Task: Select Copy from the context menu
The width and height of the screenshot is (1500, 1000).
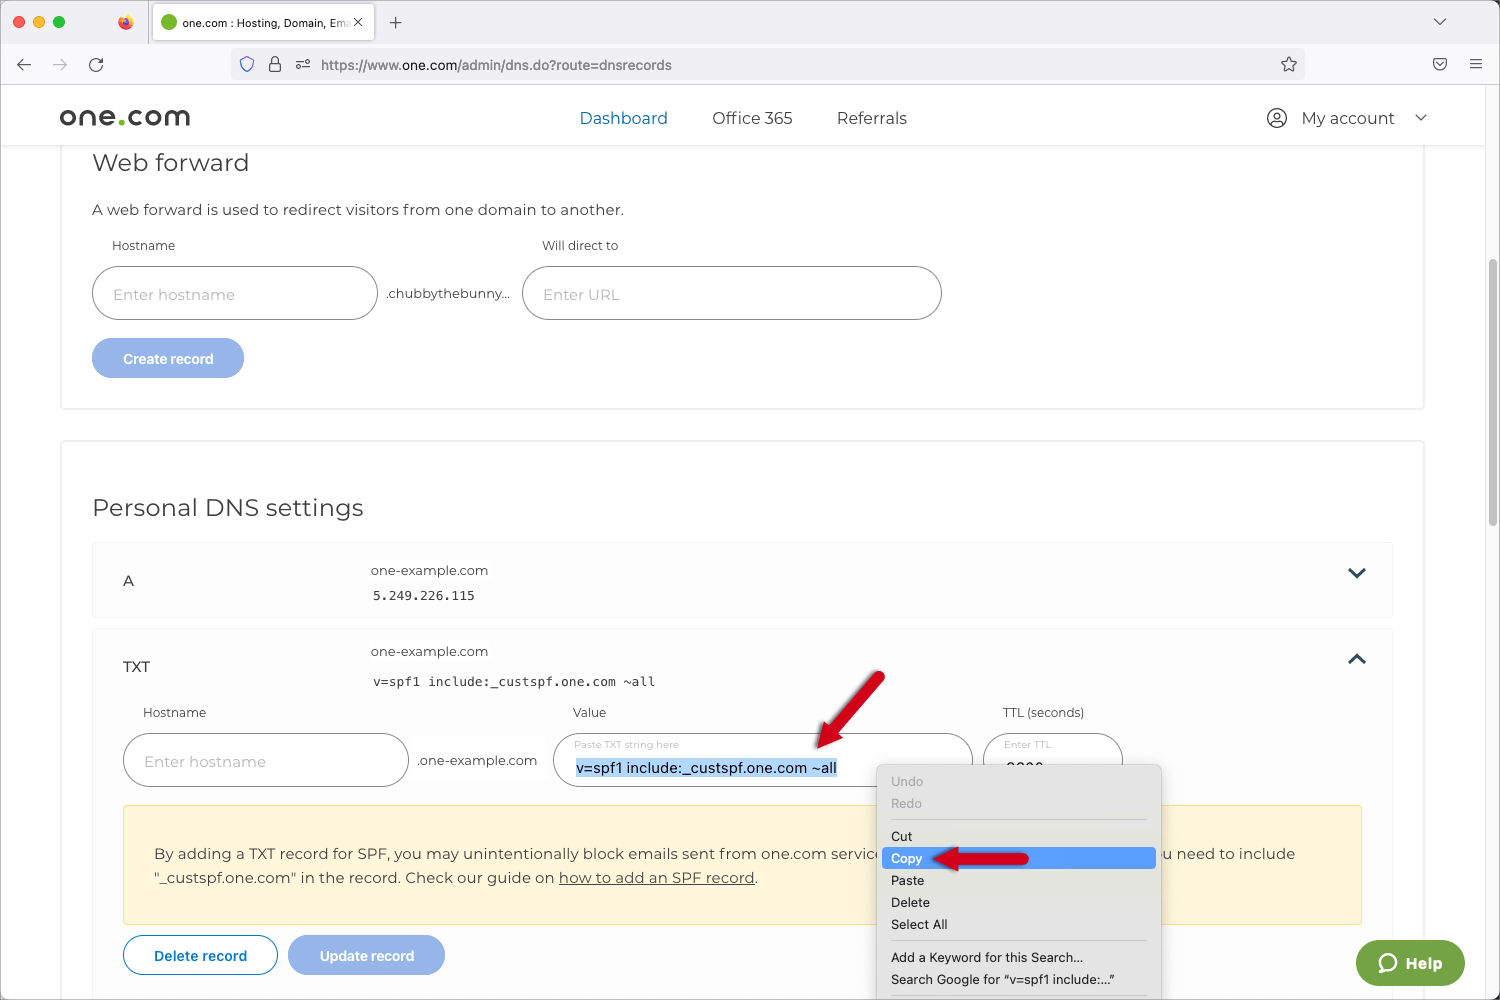Action: pos(906,858)
